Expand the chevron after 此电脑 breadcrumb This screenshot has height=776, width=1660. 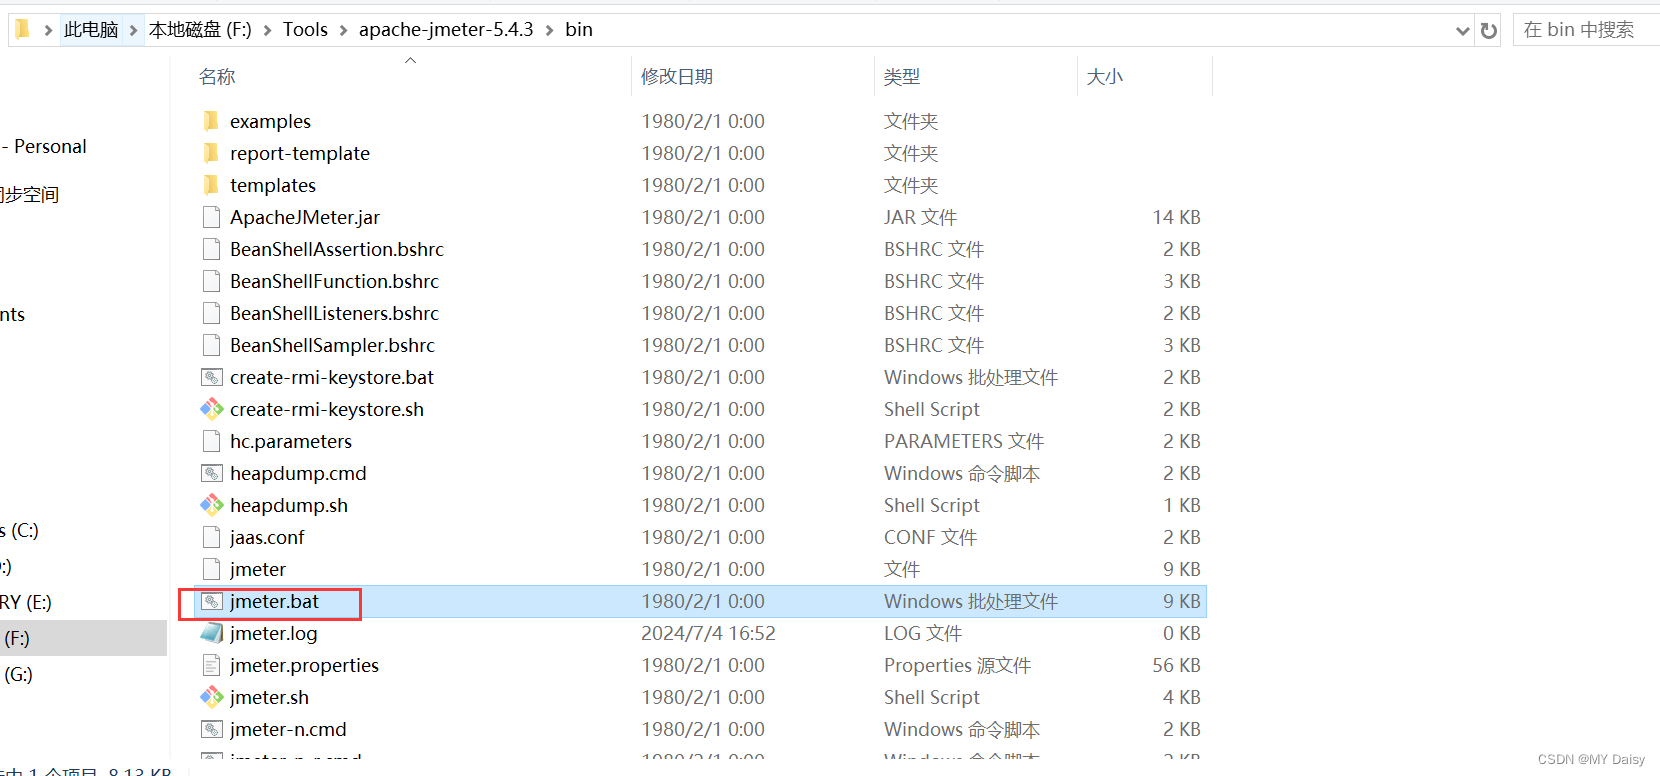click(x=133, y=31)
